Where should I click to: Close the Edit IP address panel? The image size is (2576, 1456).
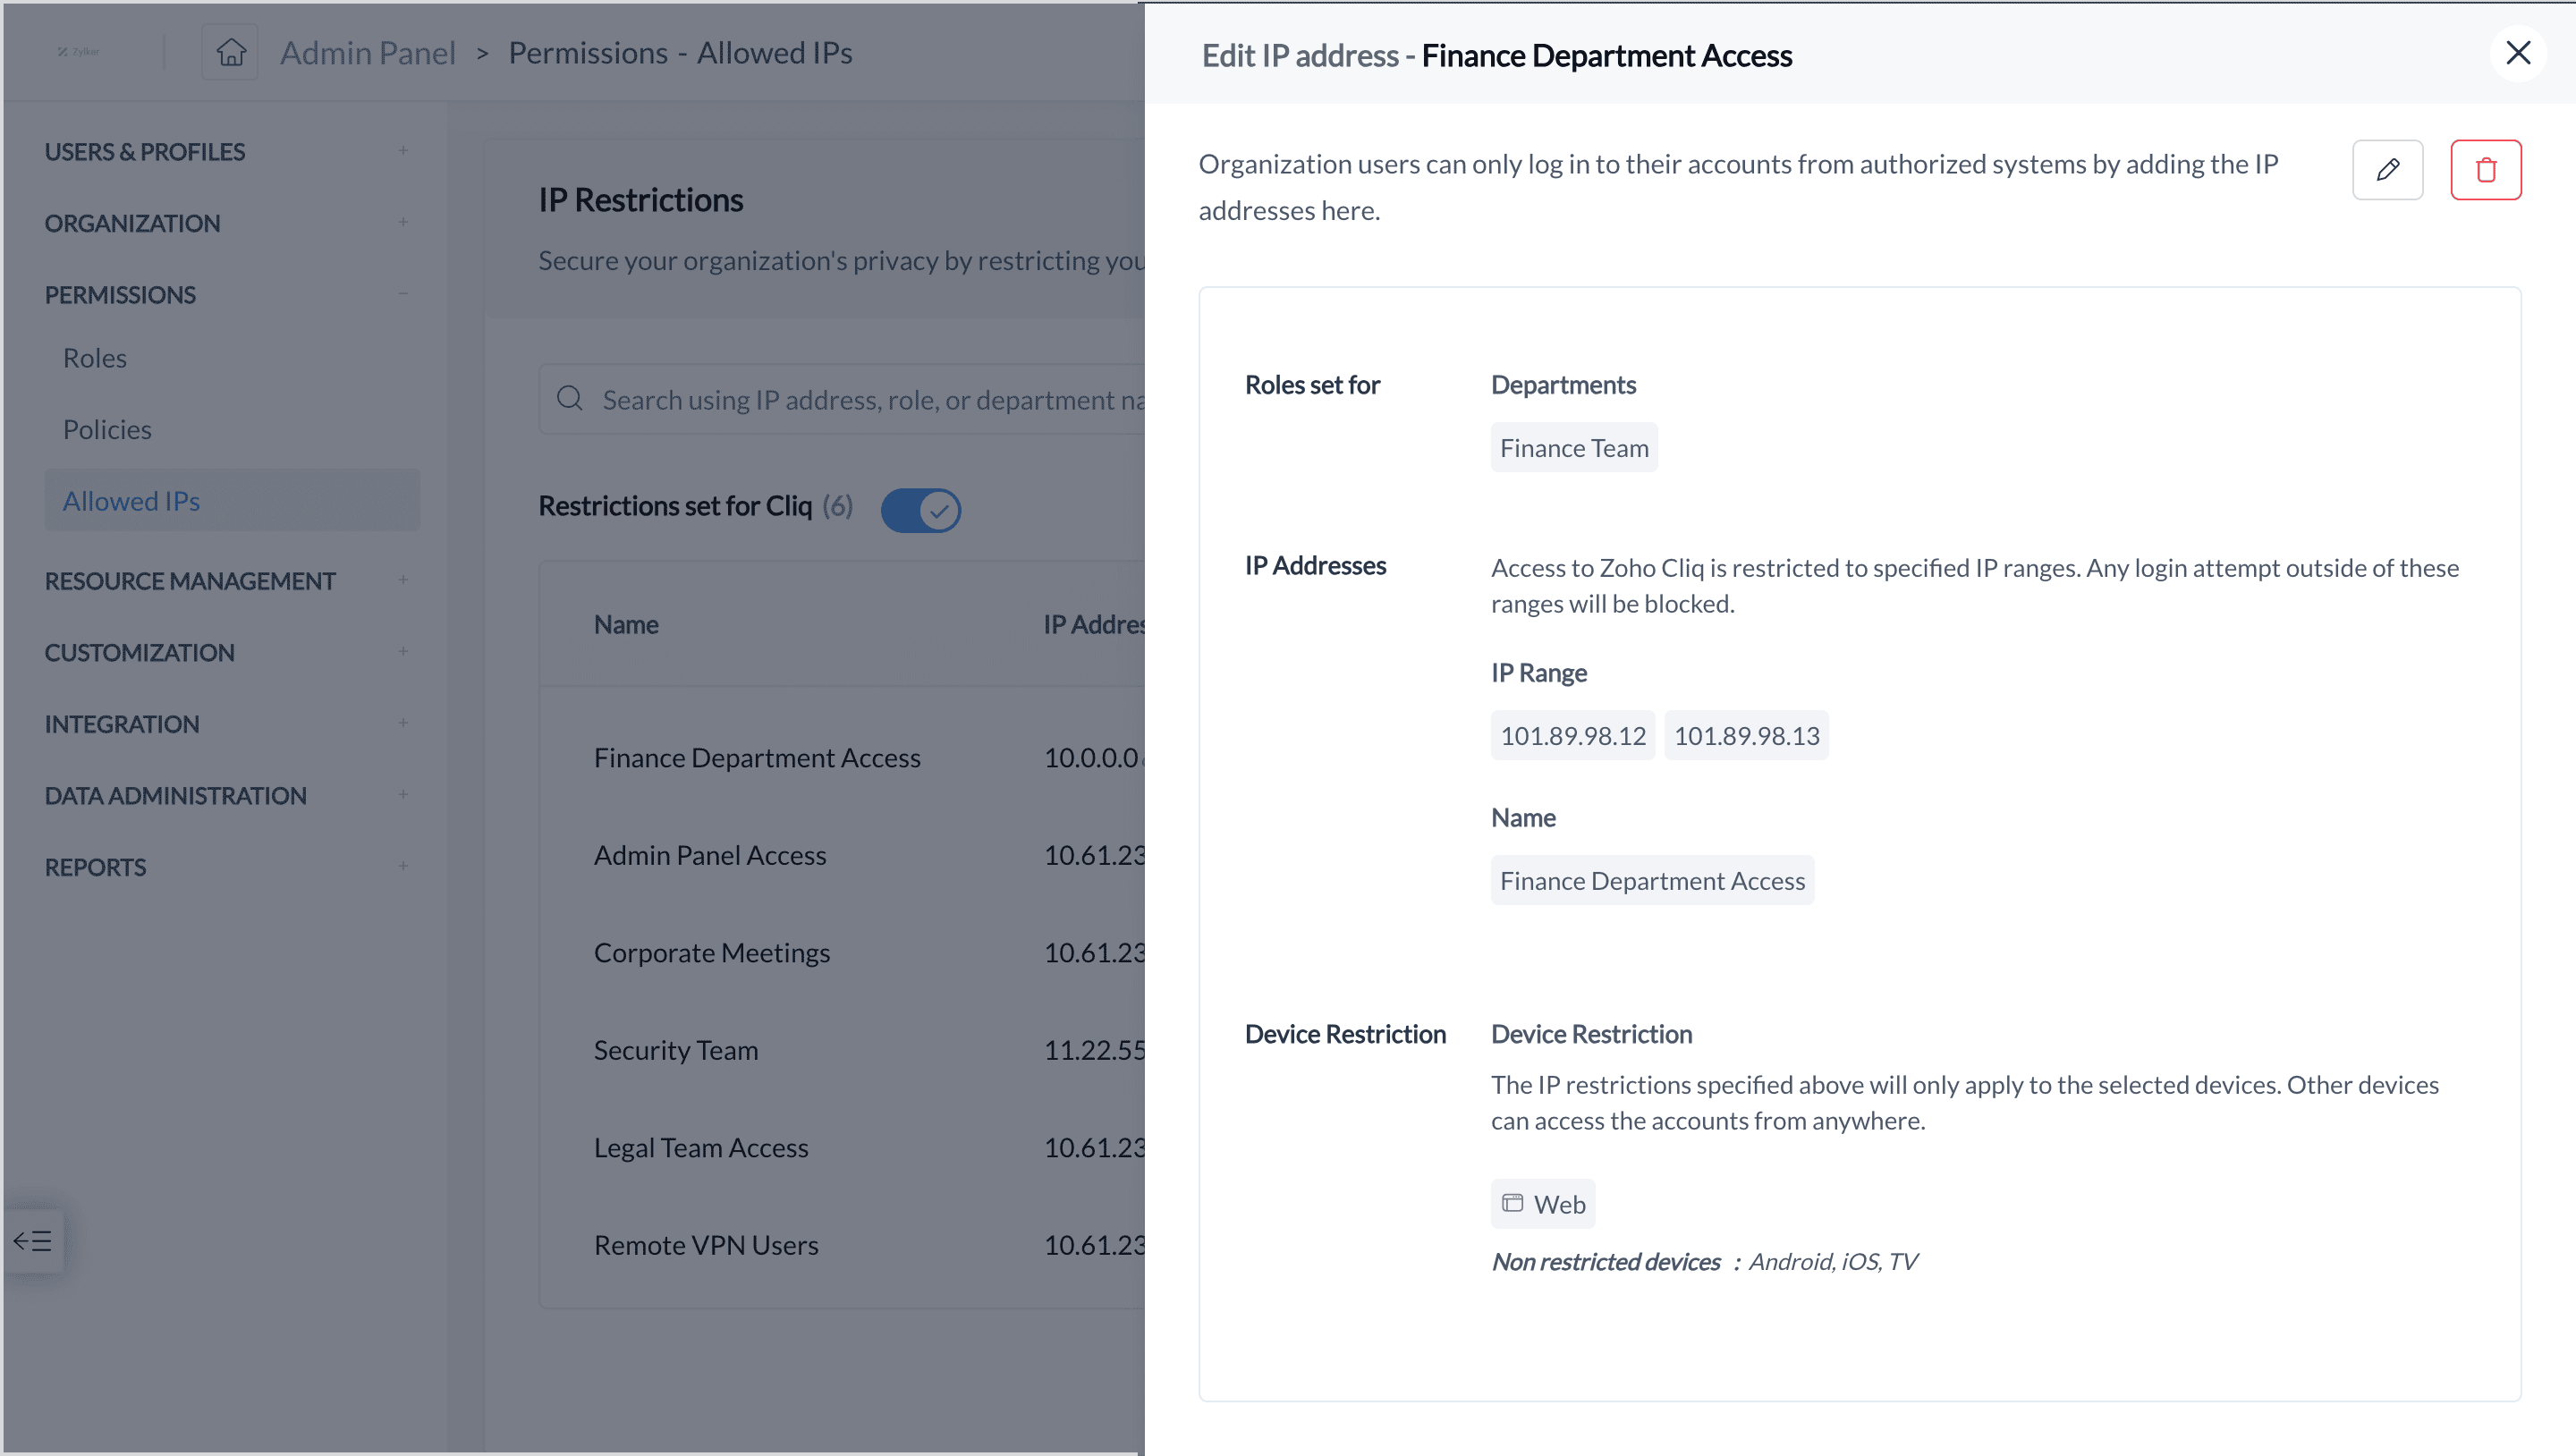coord(2517,53)
